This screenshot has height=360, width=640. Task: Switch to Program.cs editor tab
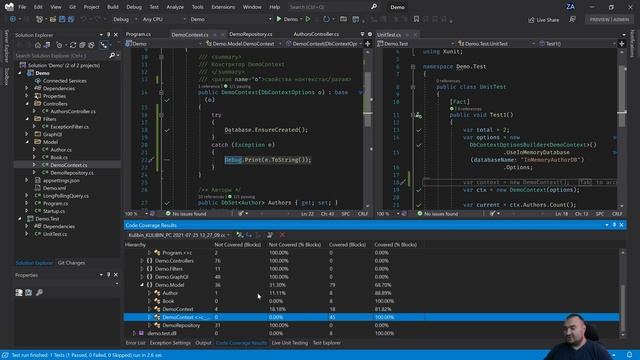tap(138, 34)
